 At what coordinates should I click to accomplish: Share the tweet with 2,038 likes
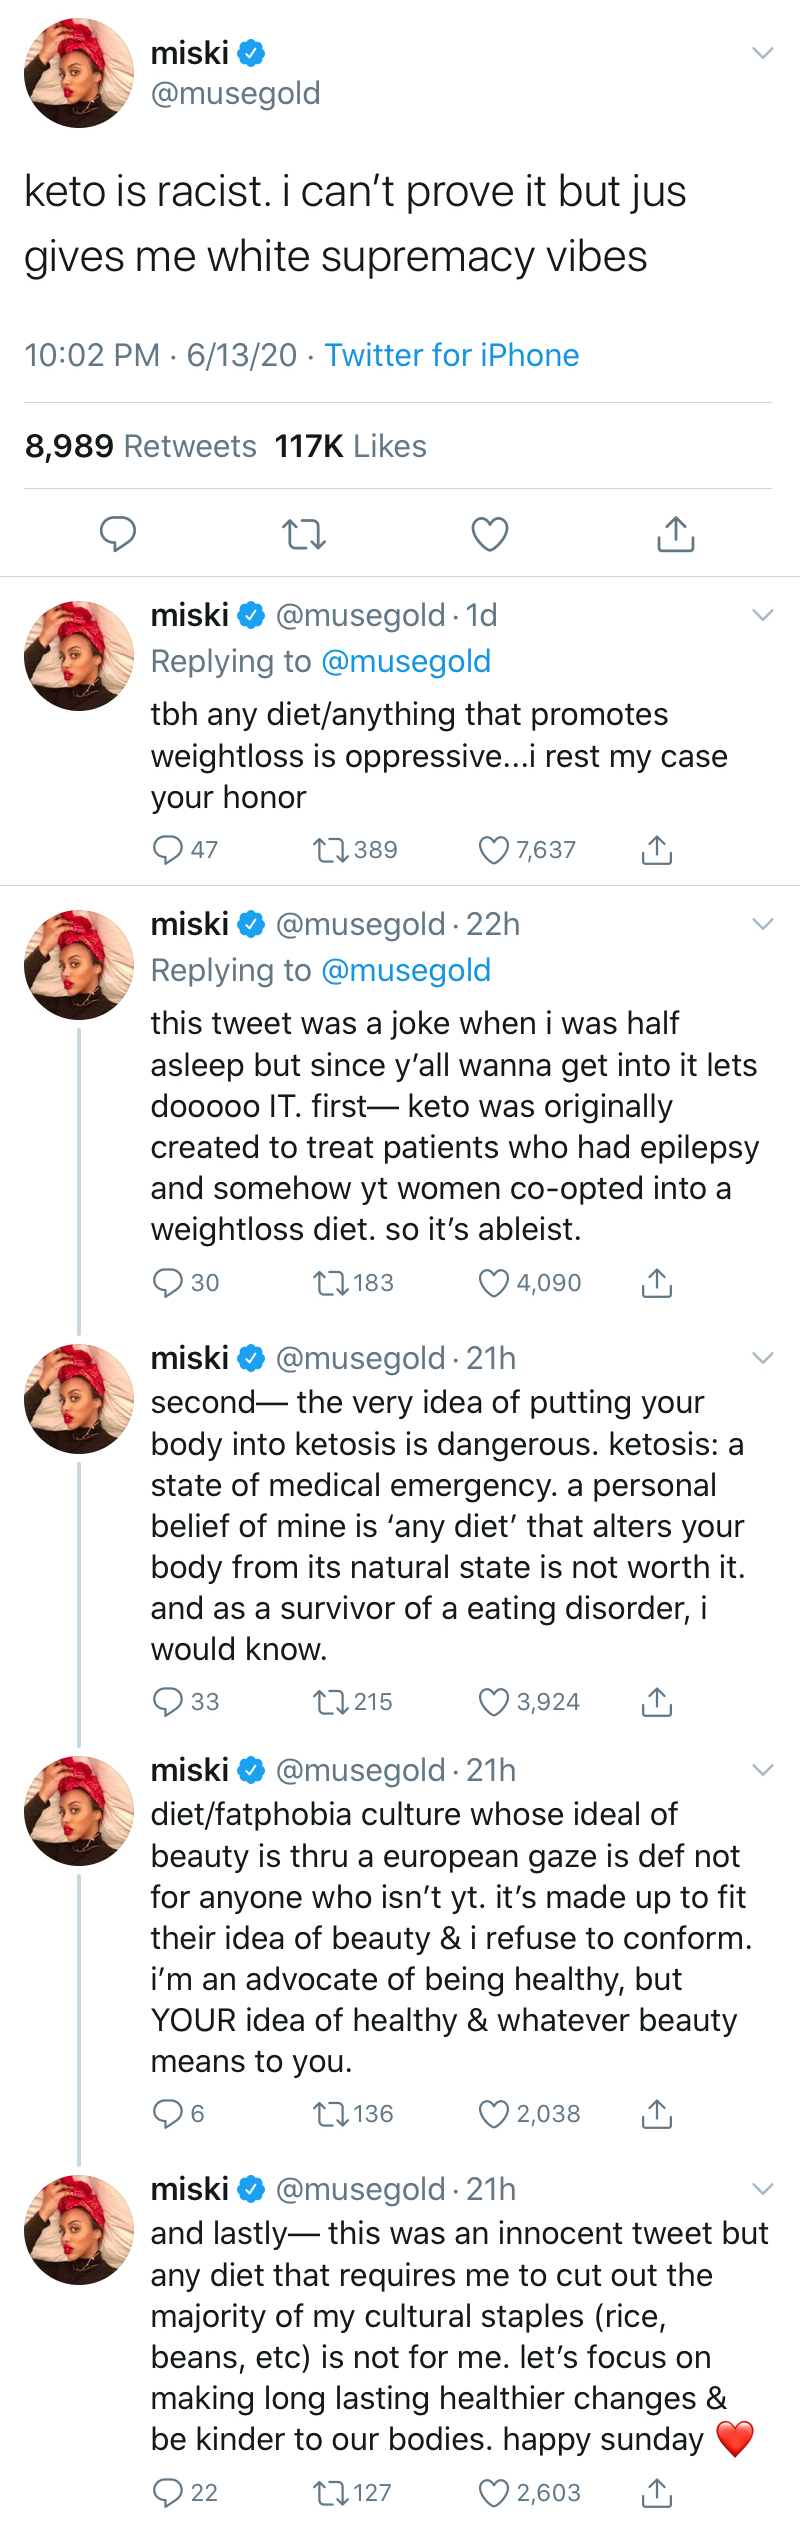coord(656,2114)
